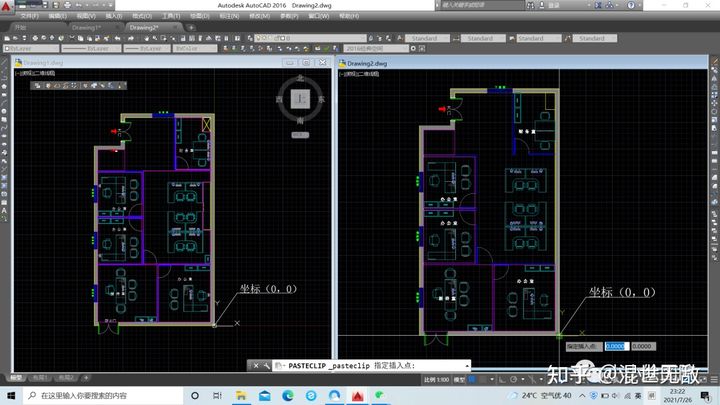This screenshot has width=720, height=405.
Task: Click Task View icon in taskbar
Action: point(218,395)
